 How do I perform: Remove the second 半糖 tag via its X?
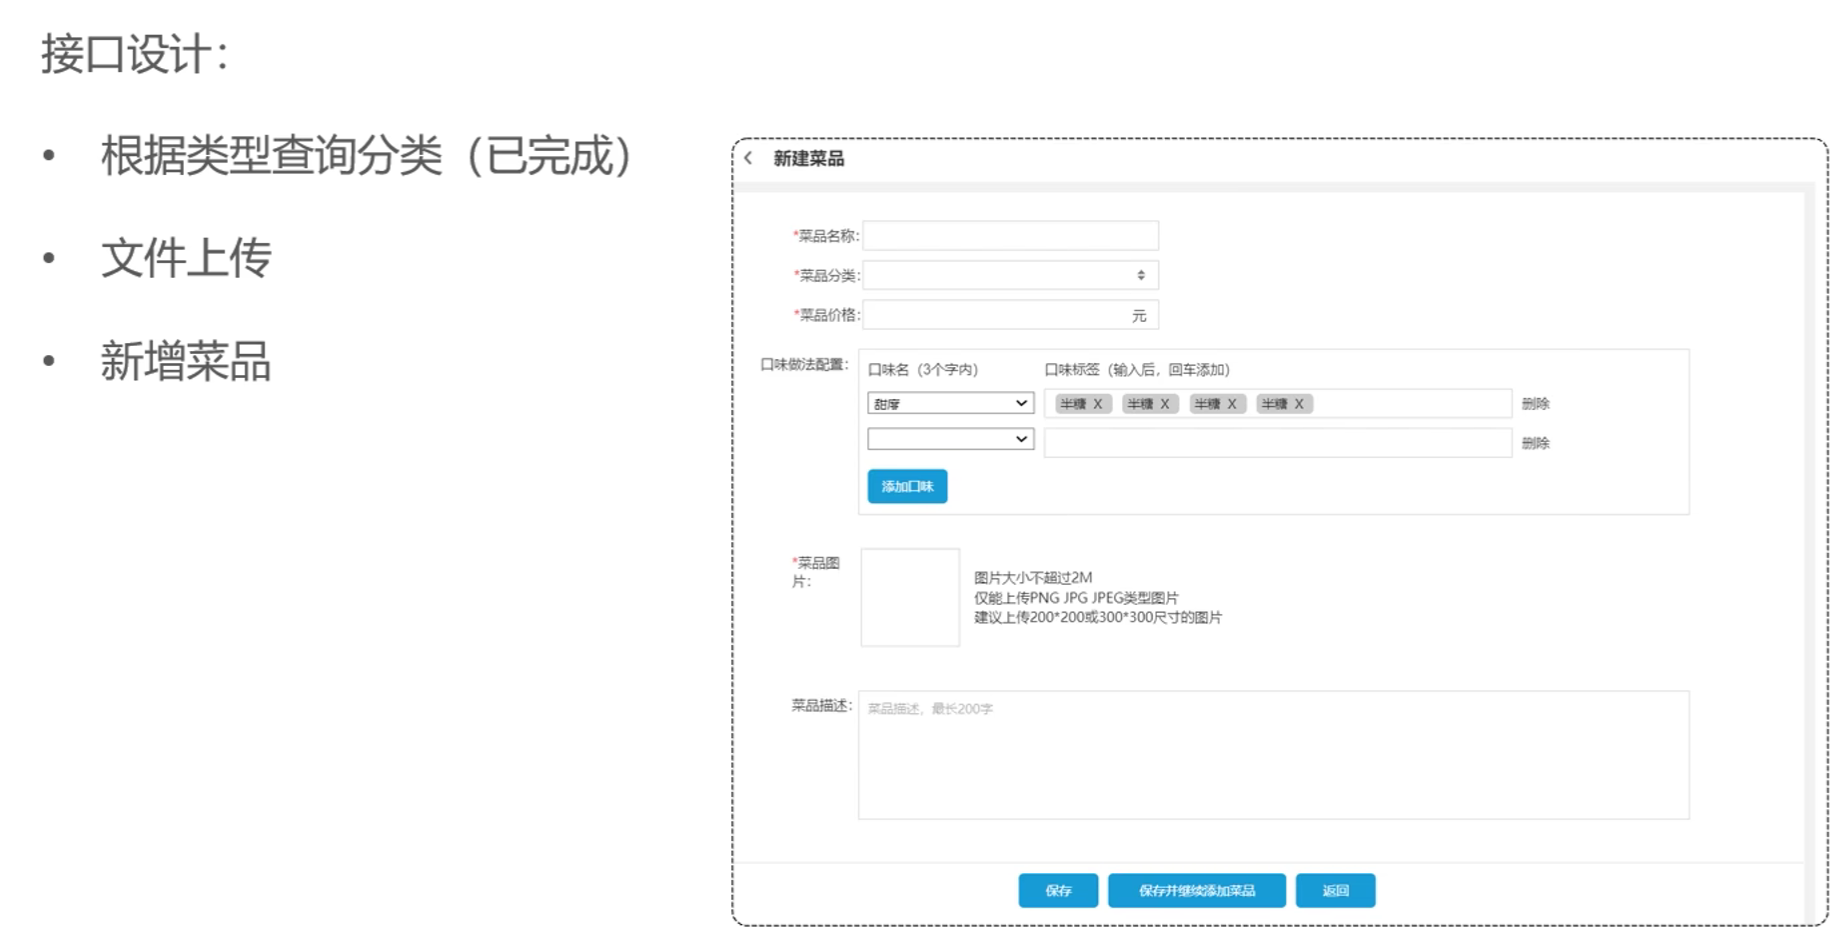[x=1164, y=404]
